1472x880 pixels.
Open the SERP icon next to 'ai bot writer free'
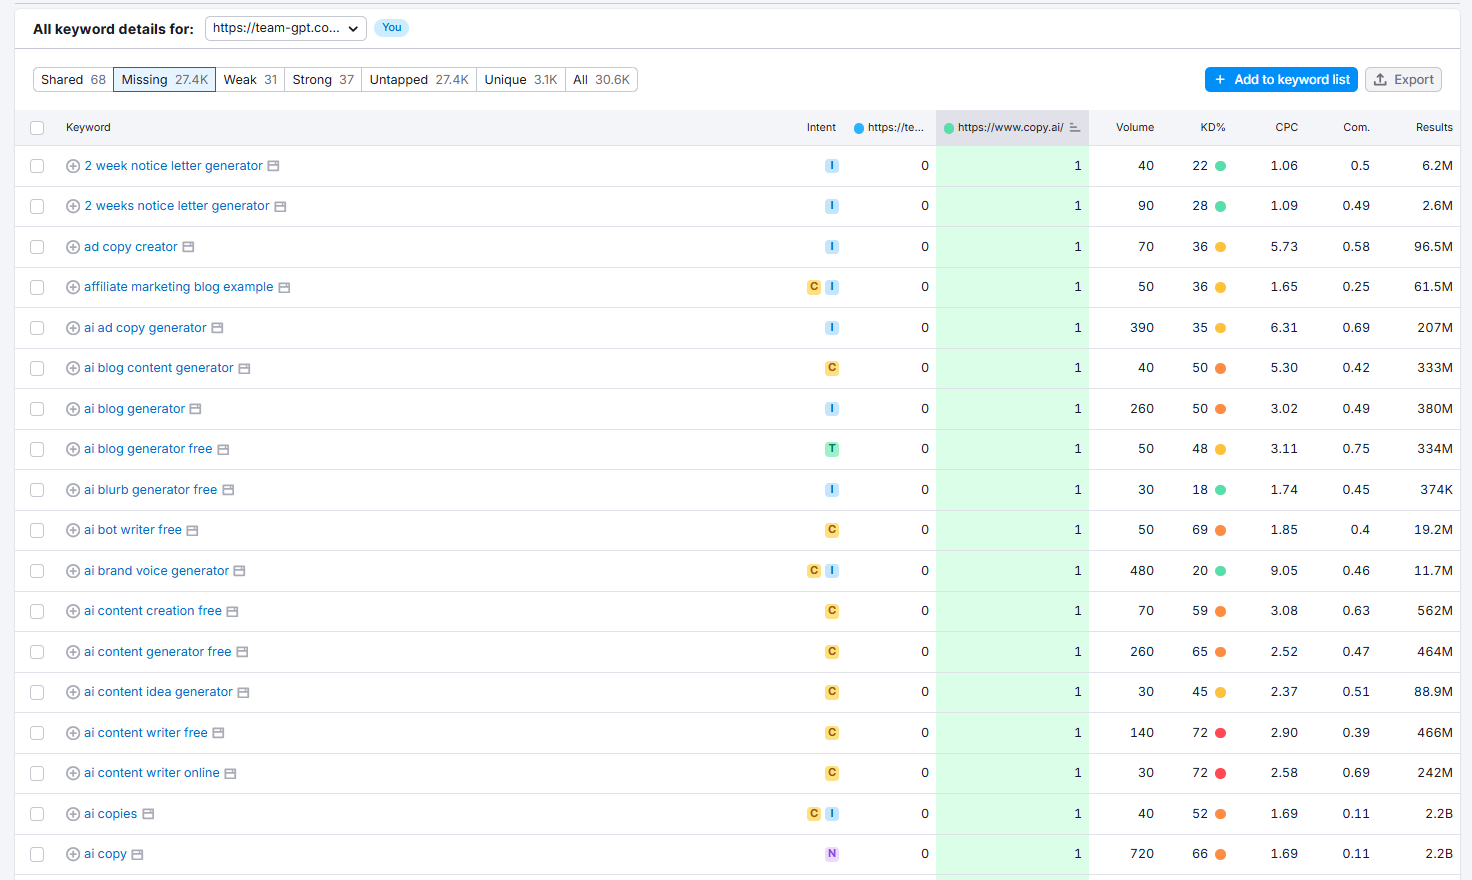click(x=192, y=530)
